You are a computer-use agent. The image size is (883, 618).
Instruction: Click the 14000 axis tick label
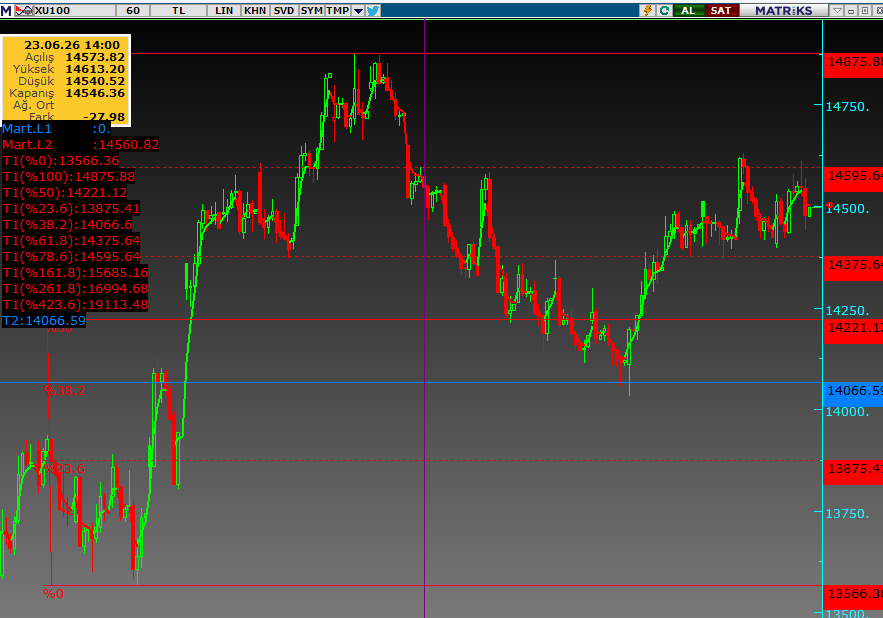point(848,412)
